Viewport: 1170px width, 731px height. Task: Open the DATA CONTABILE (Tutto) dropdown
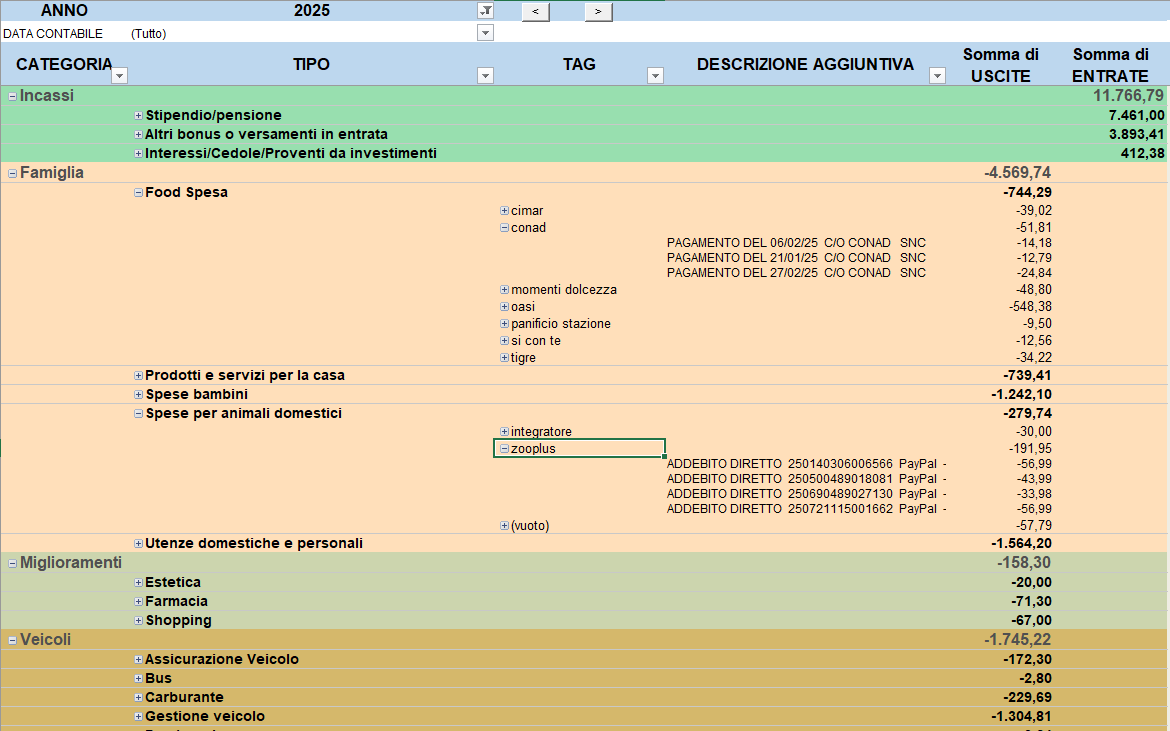[485, 33]
